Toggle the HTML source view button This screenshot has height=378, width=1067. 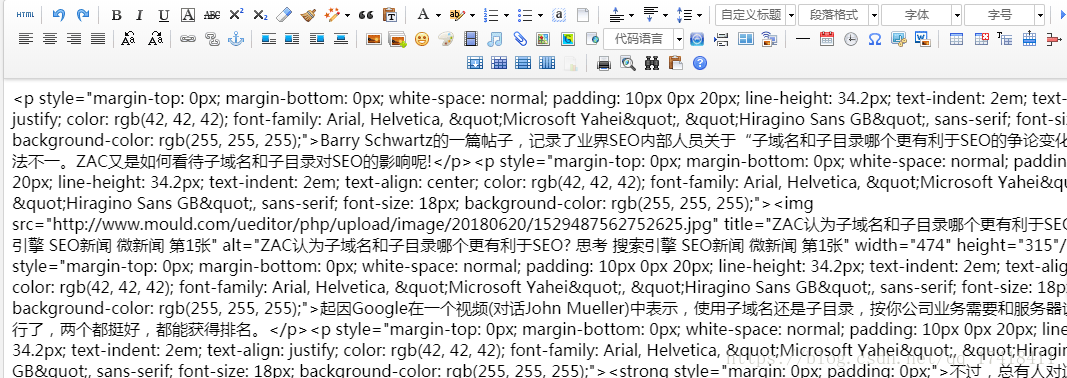click(x=25, y=15)
